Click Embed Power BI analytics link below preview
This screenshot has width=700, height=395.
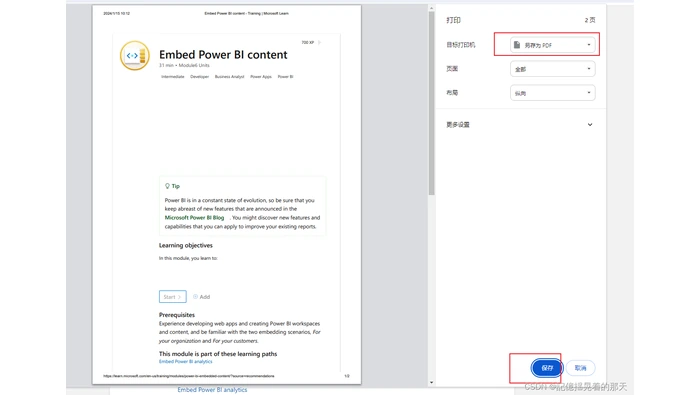coord(212,390)
